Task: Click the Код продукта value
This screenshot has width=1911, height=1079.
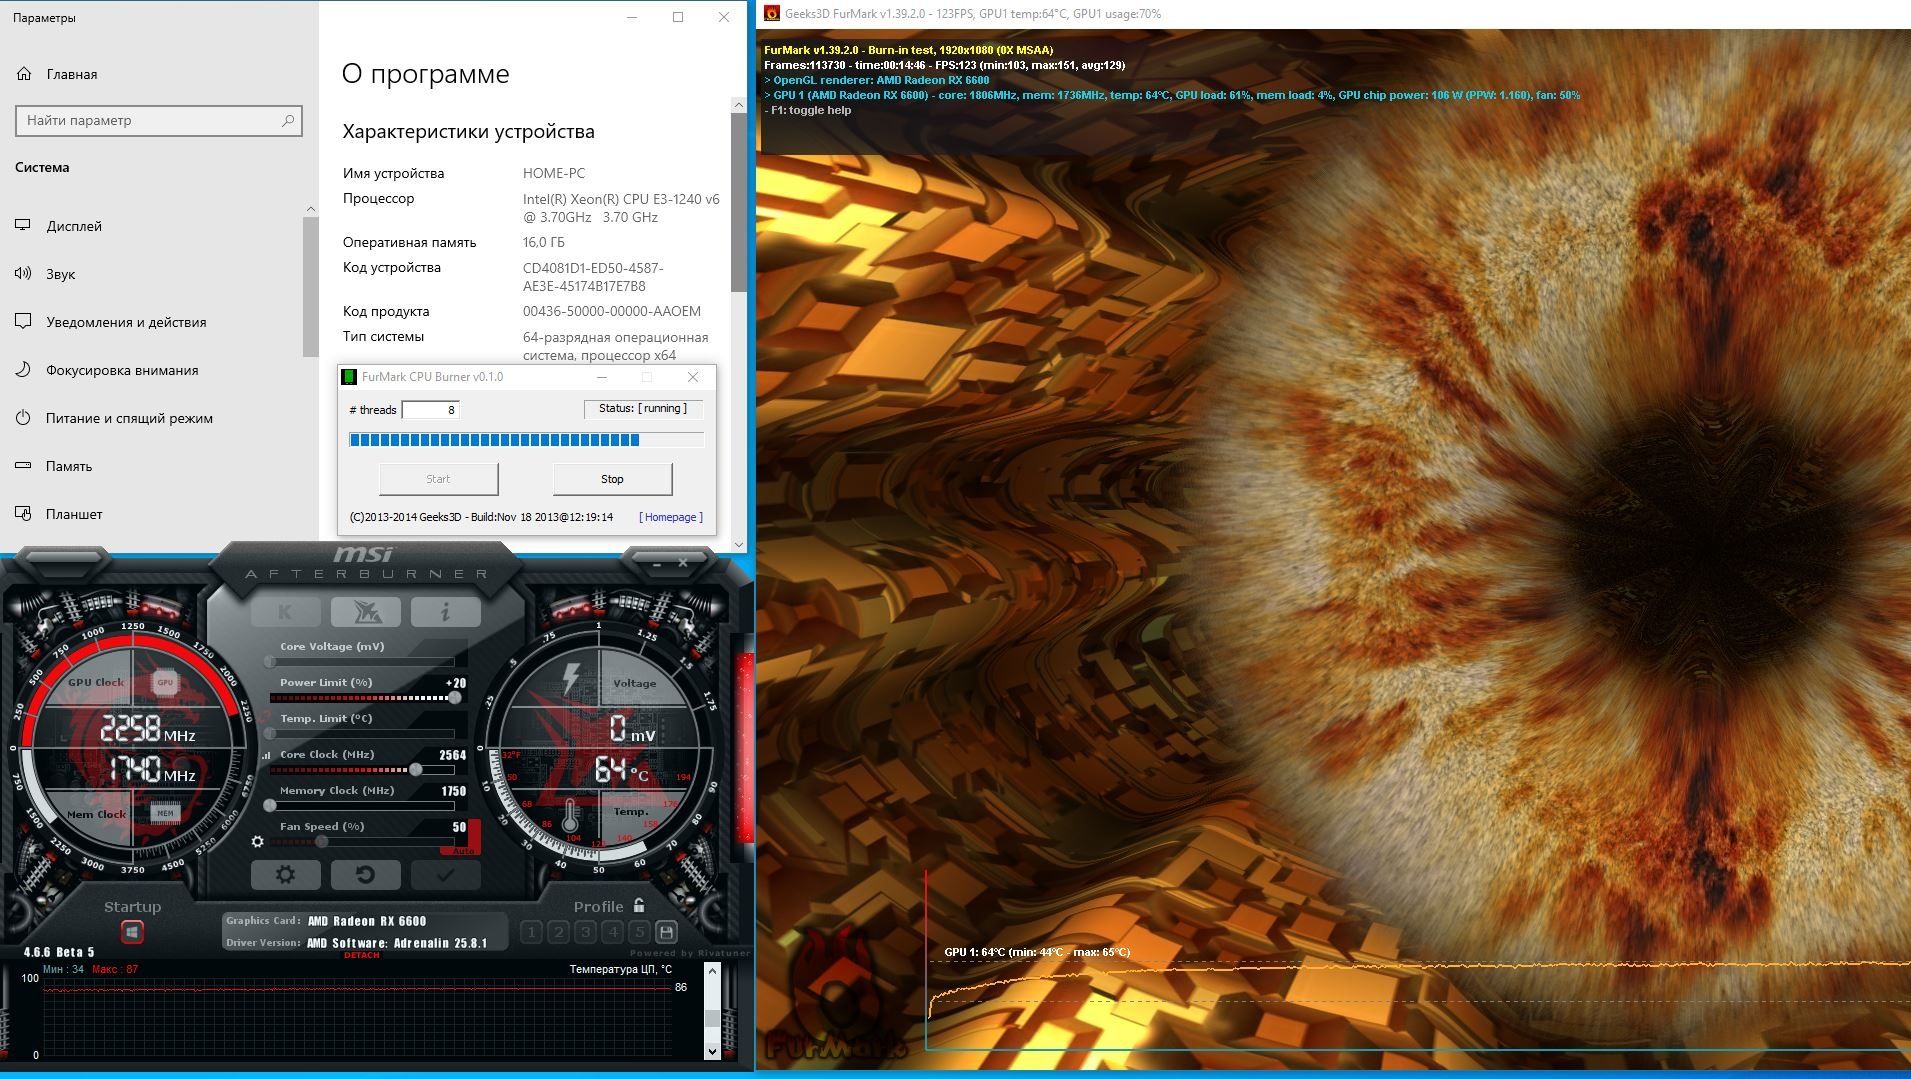Action: coord(612,311)
